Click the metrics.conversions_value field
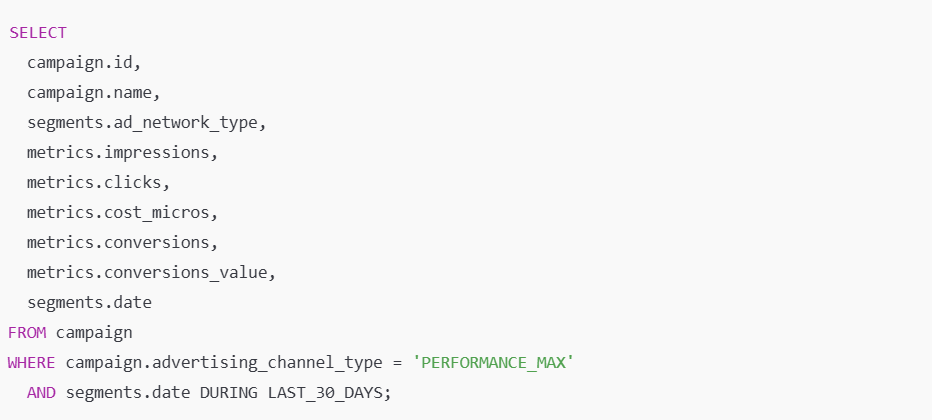The image size is (932, 420). (x=150, y=272)
